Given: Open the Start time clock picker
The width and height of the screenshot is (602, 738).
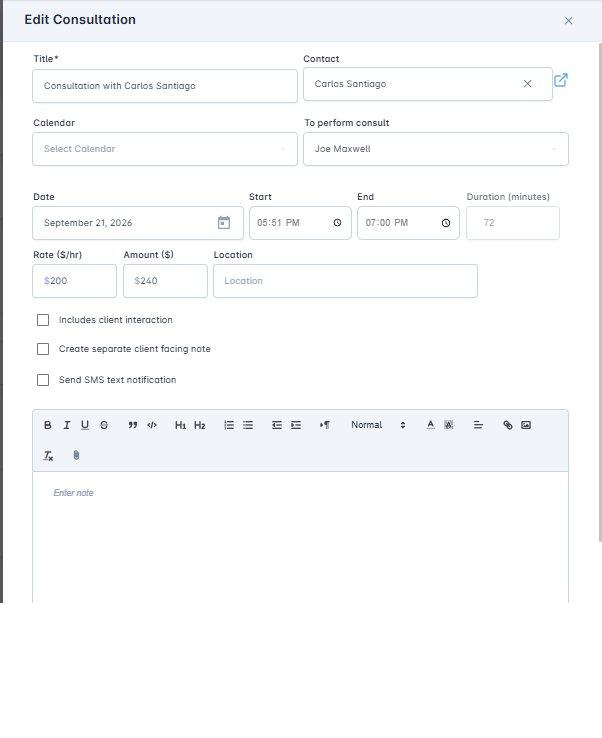Looking at the screenshot, I should [x=337, y=223].
